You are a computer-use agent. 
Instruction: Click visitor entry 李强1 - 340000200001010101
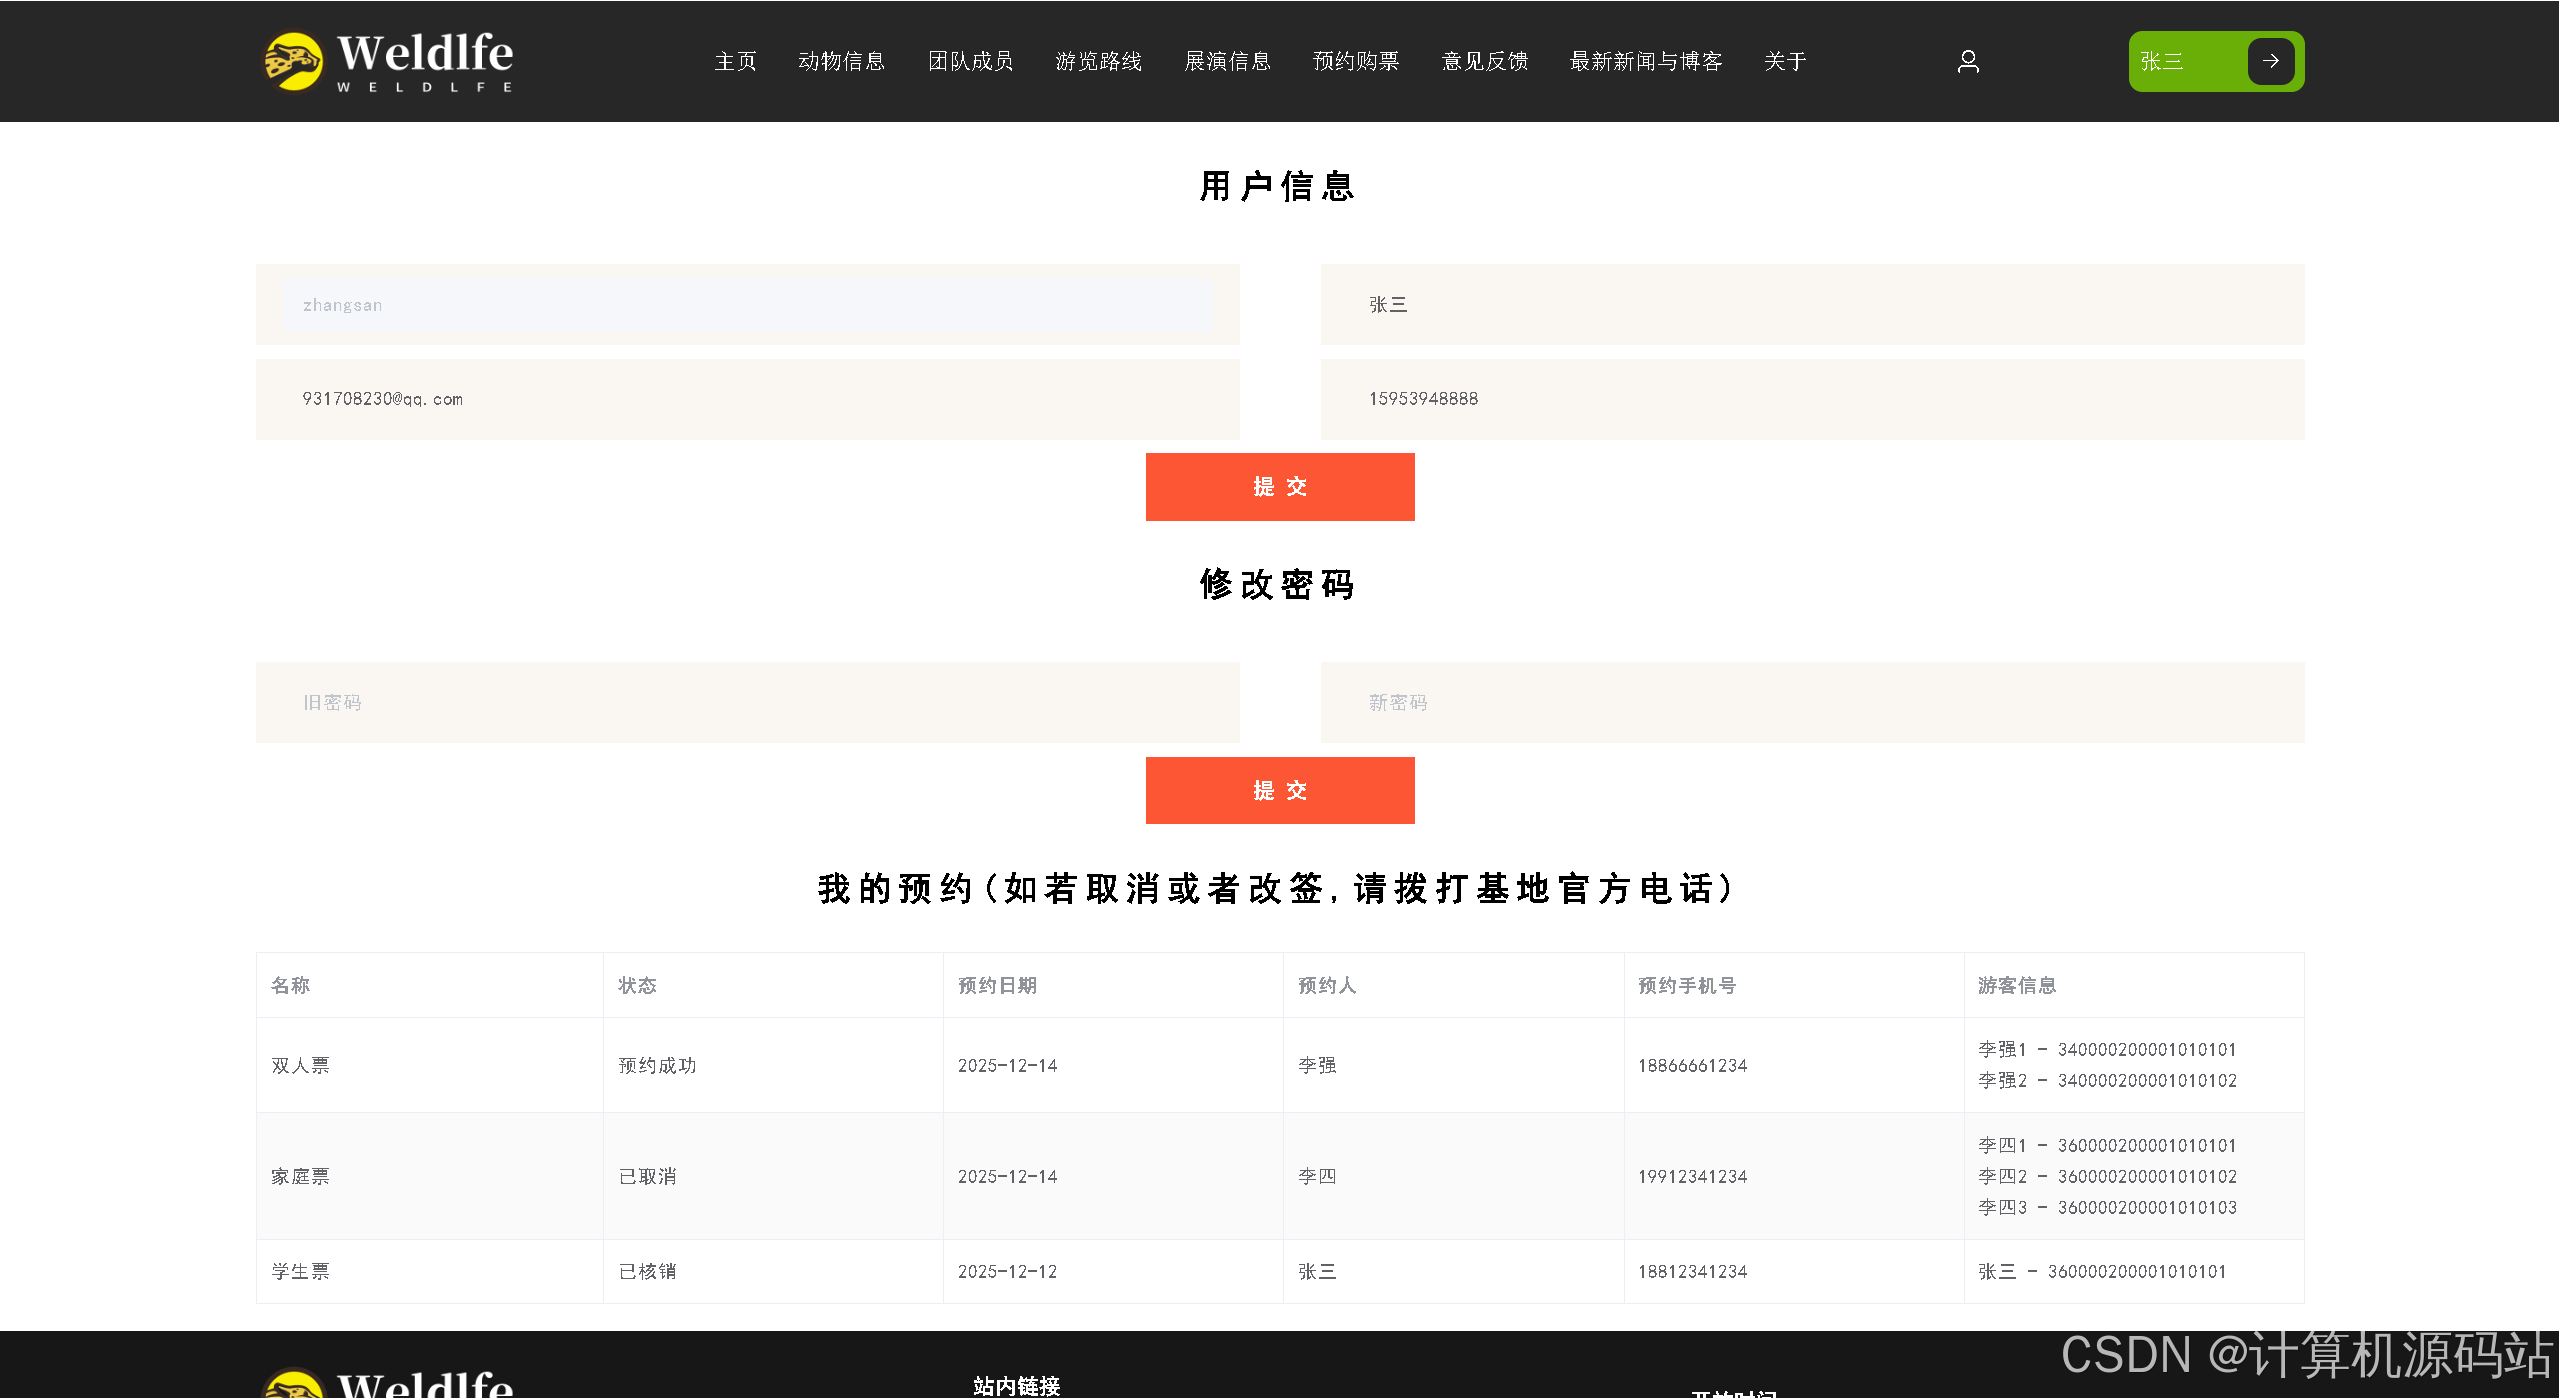(x=2107, y=1049)
